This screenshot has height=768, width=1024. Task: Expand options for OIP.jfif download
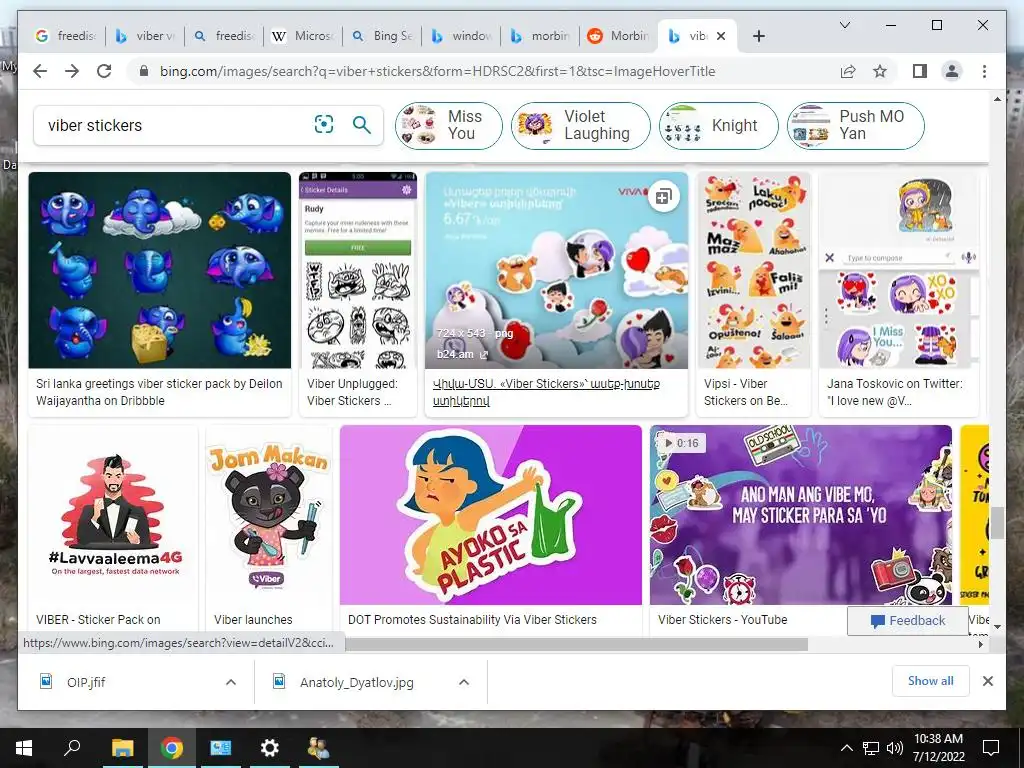[231, 682]
